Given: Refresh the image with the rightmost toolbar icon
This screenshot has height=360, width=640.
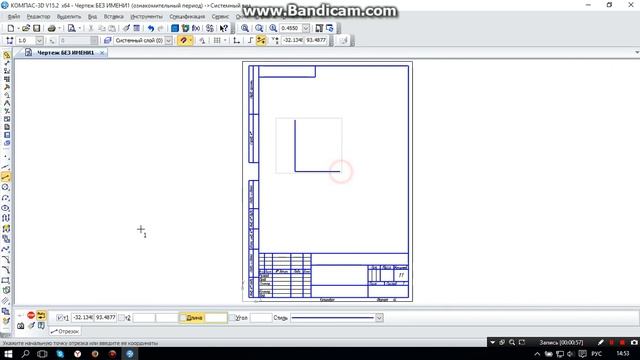Looking at the screenshot, I should [329, 28].
